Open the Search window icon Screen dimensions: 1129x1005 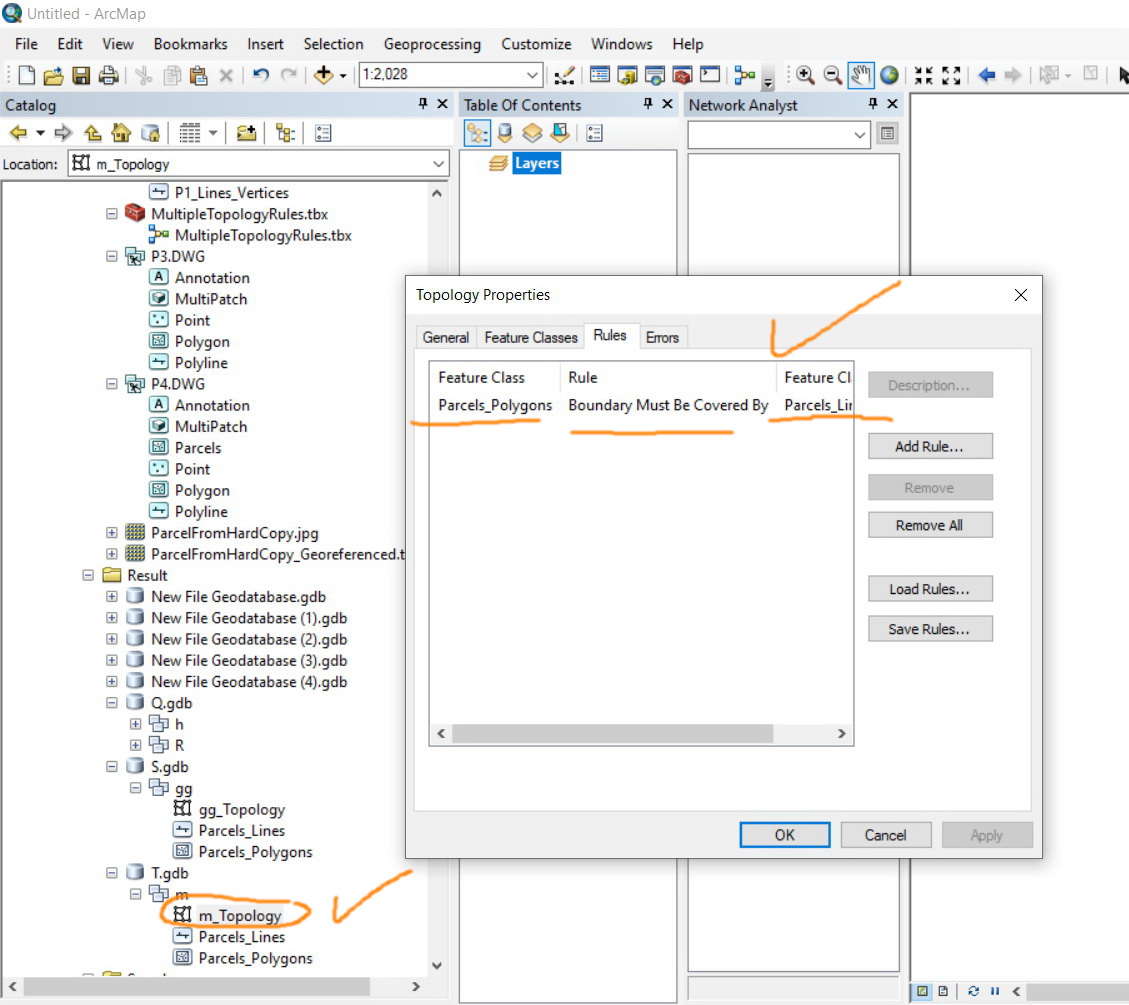pyautogui.click(x=655, y=75)
